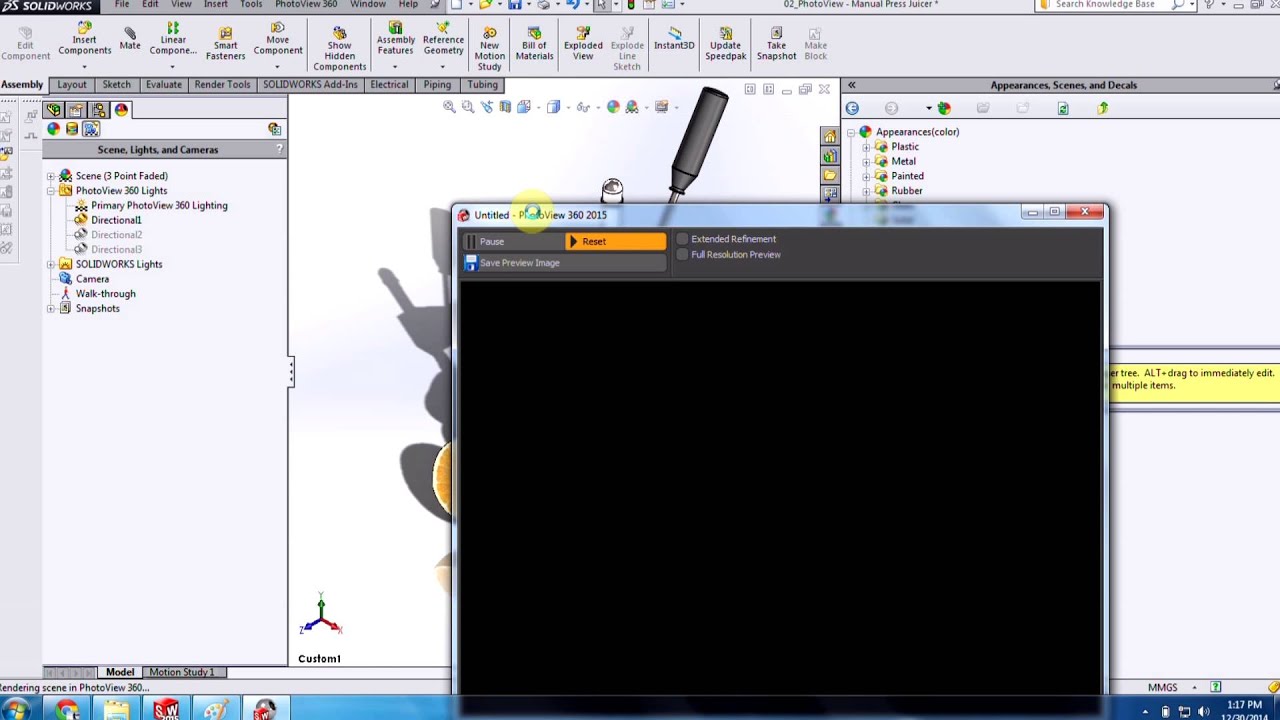Enable Extended Refinement checkbox
The height and width of the screenshot is (720, 1280).
coord(683,239)
